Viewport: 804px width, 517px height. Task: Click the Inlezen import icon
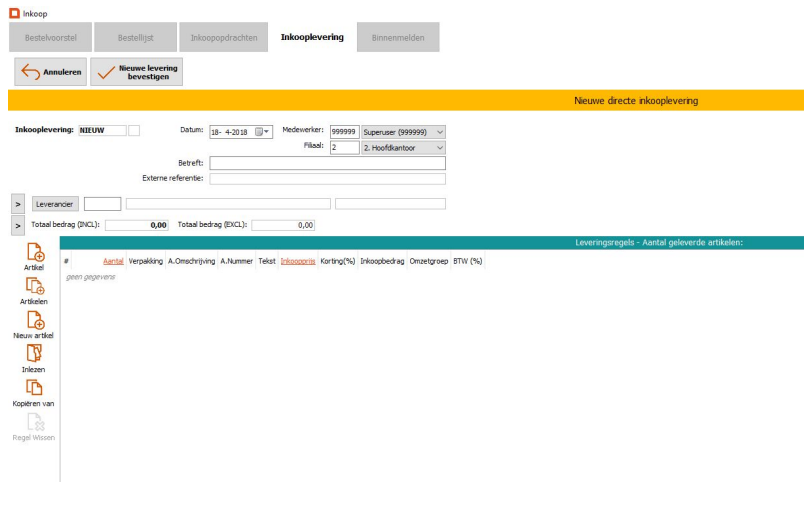[34, 355]
